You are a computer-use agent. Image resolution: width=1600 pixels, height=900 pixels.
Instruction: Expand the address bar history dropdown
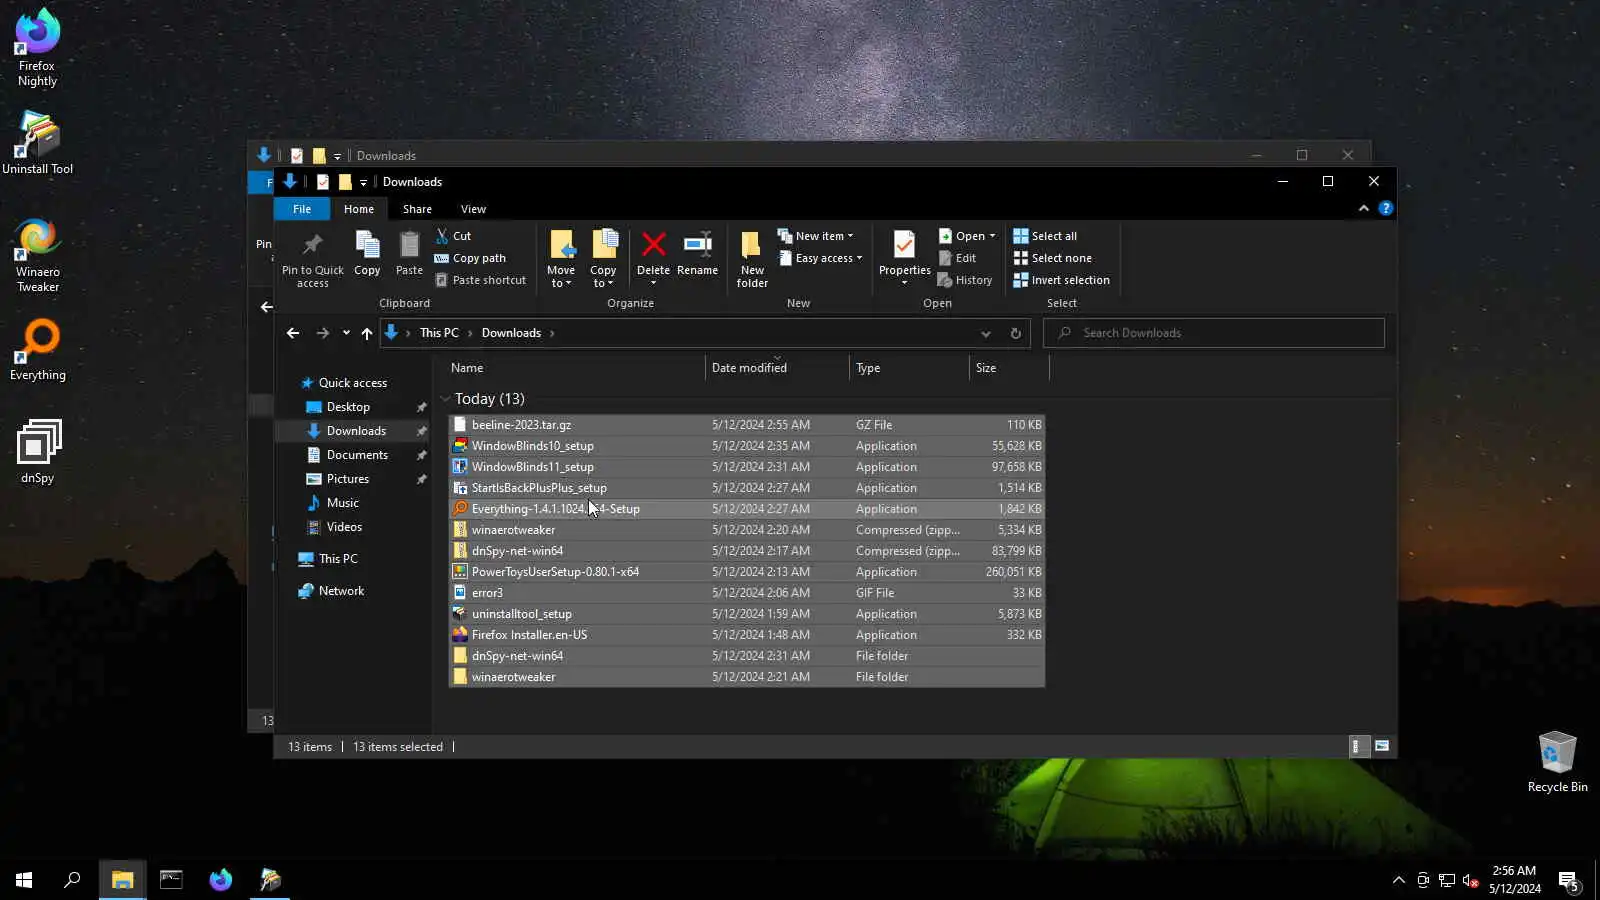(985, 333)
